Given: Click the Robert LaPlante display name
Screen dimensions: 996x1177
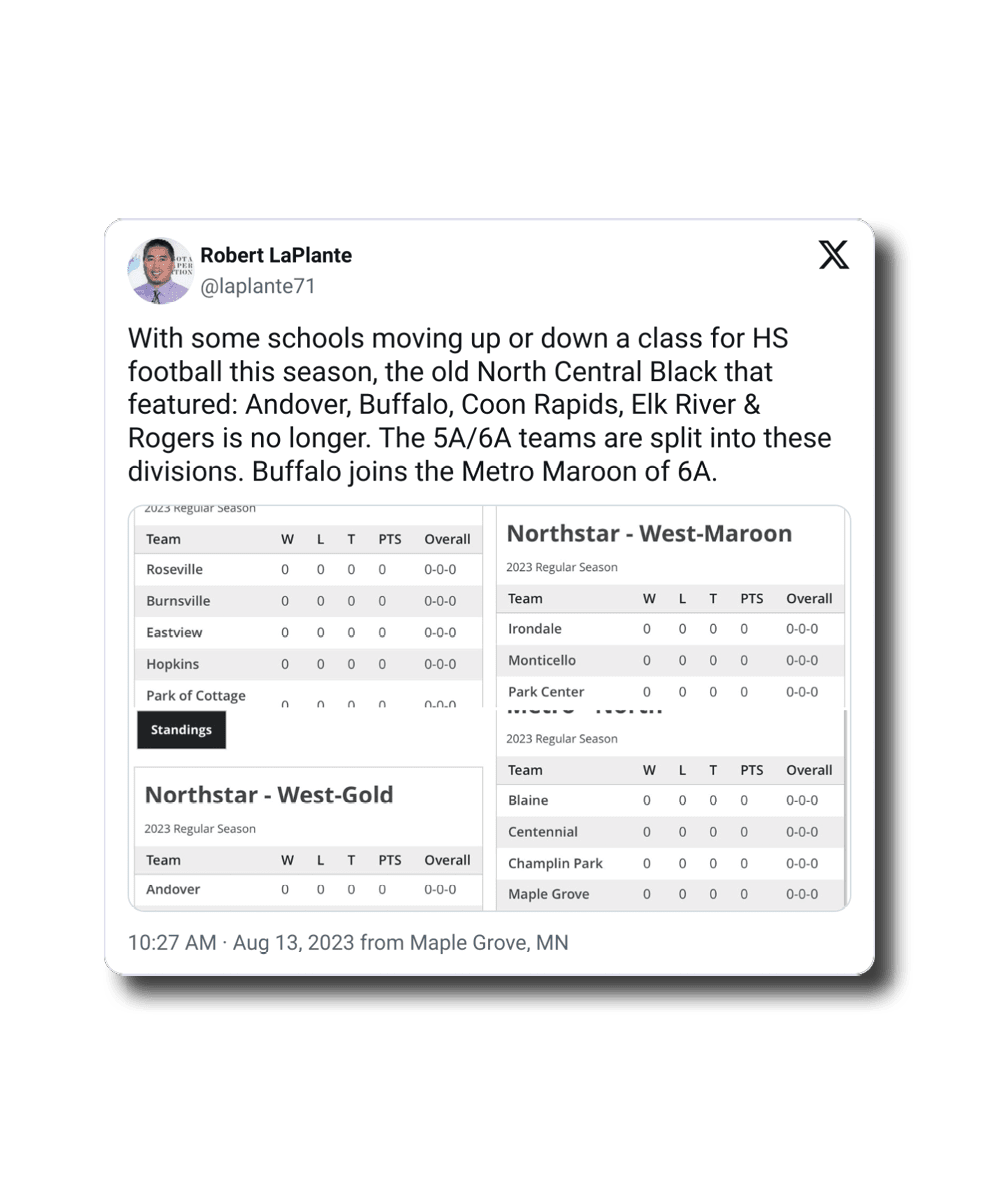Looking at the screenshot, I should 276,255.
